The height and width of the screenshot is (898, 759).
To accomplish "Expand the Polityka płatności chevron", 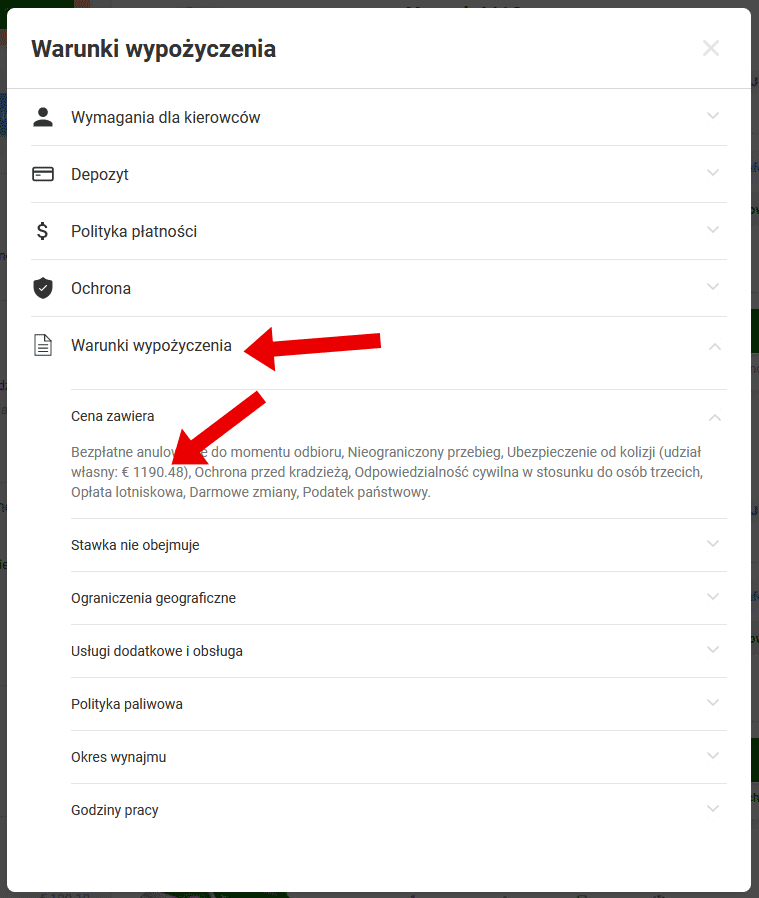I will (713, 230).
